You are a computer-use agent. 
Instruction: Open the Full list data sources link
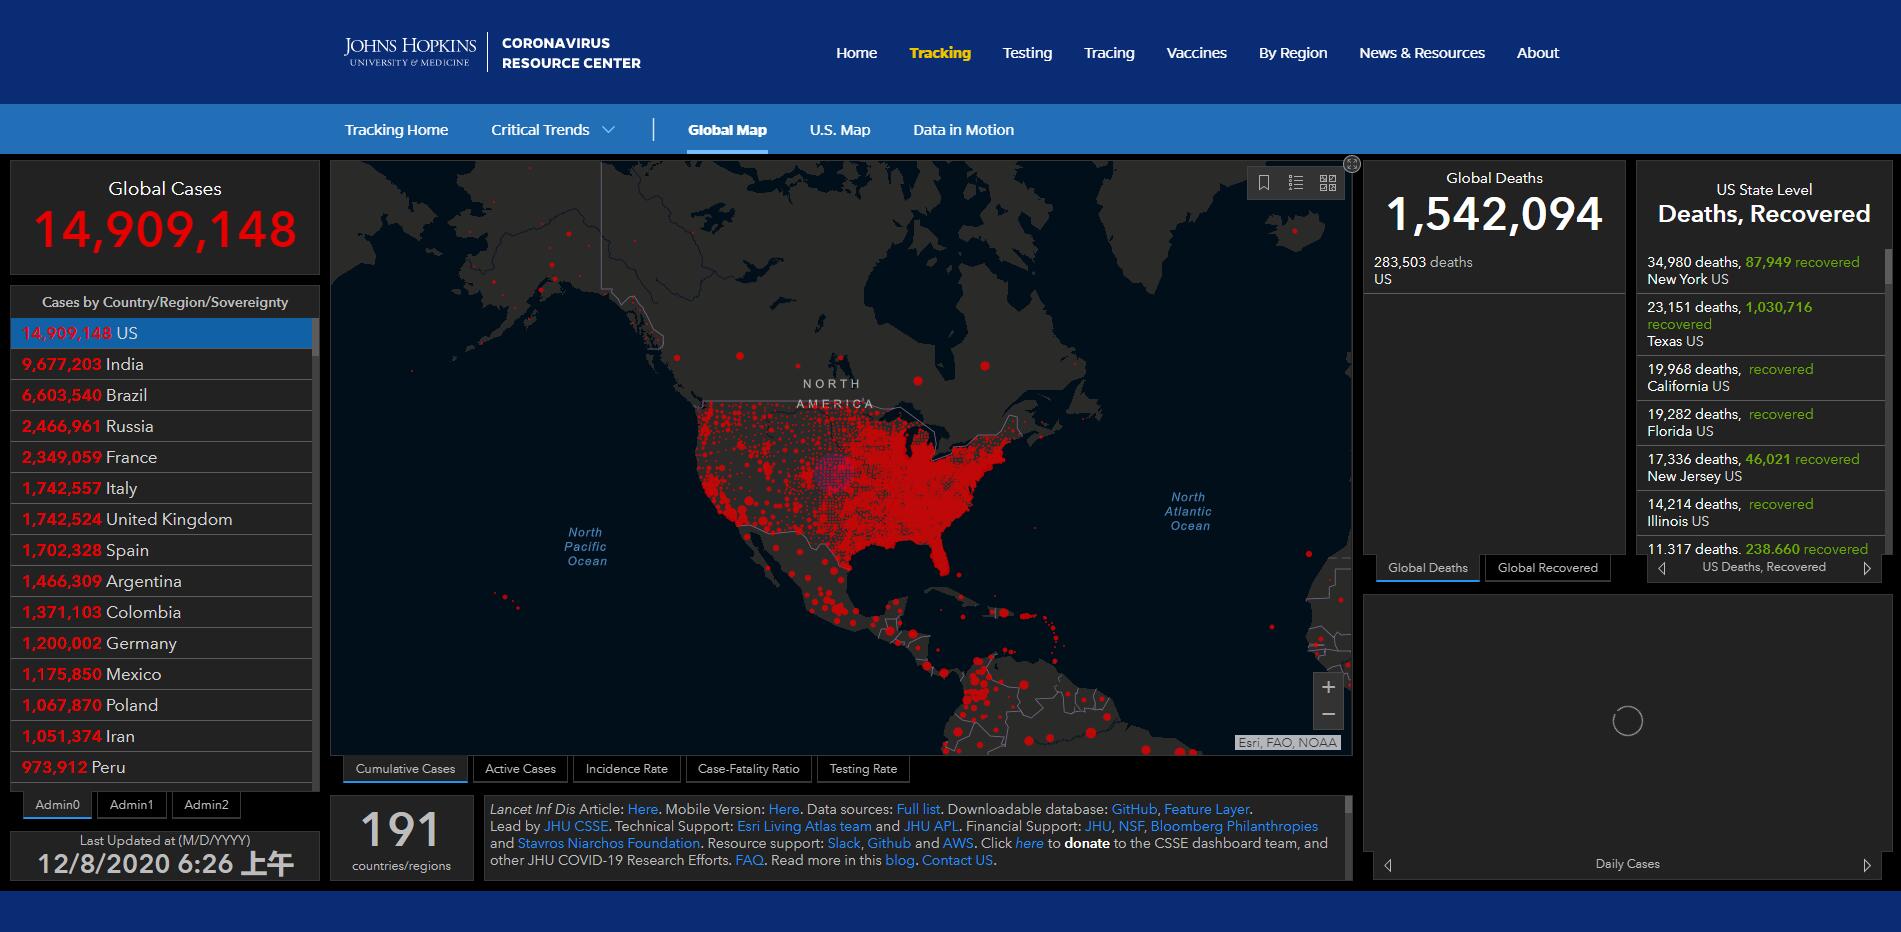[x=918, y=809]
